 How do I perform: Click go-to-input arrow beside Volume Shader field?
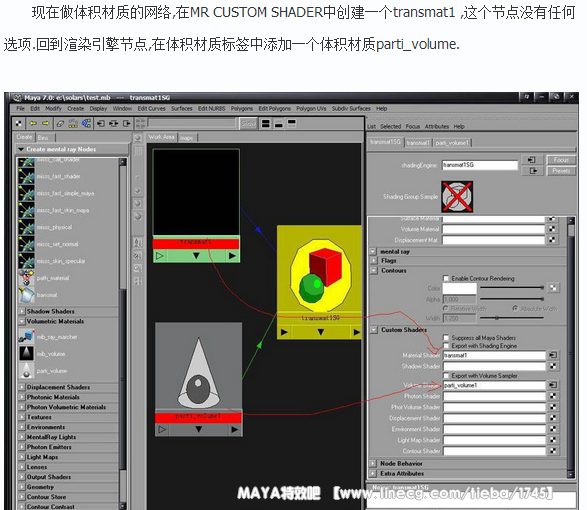553,385
